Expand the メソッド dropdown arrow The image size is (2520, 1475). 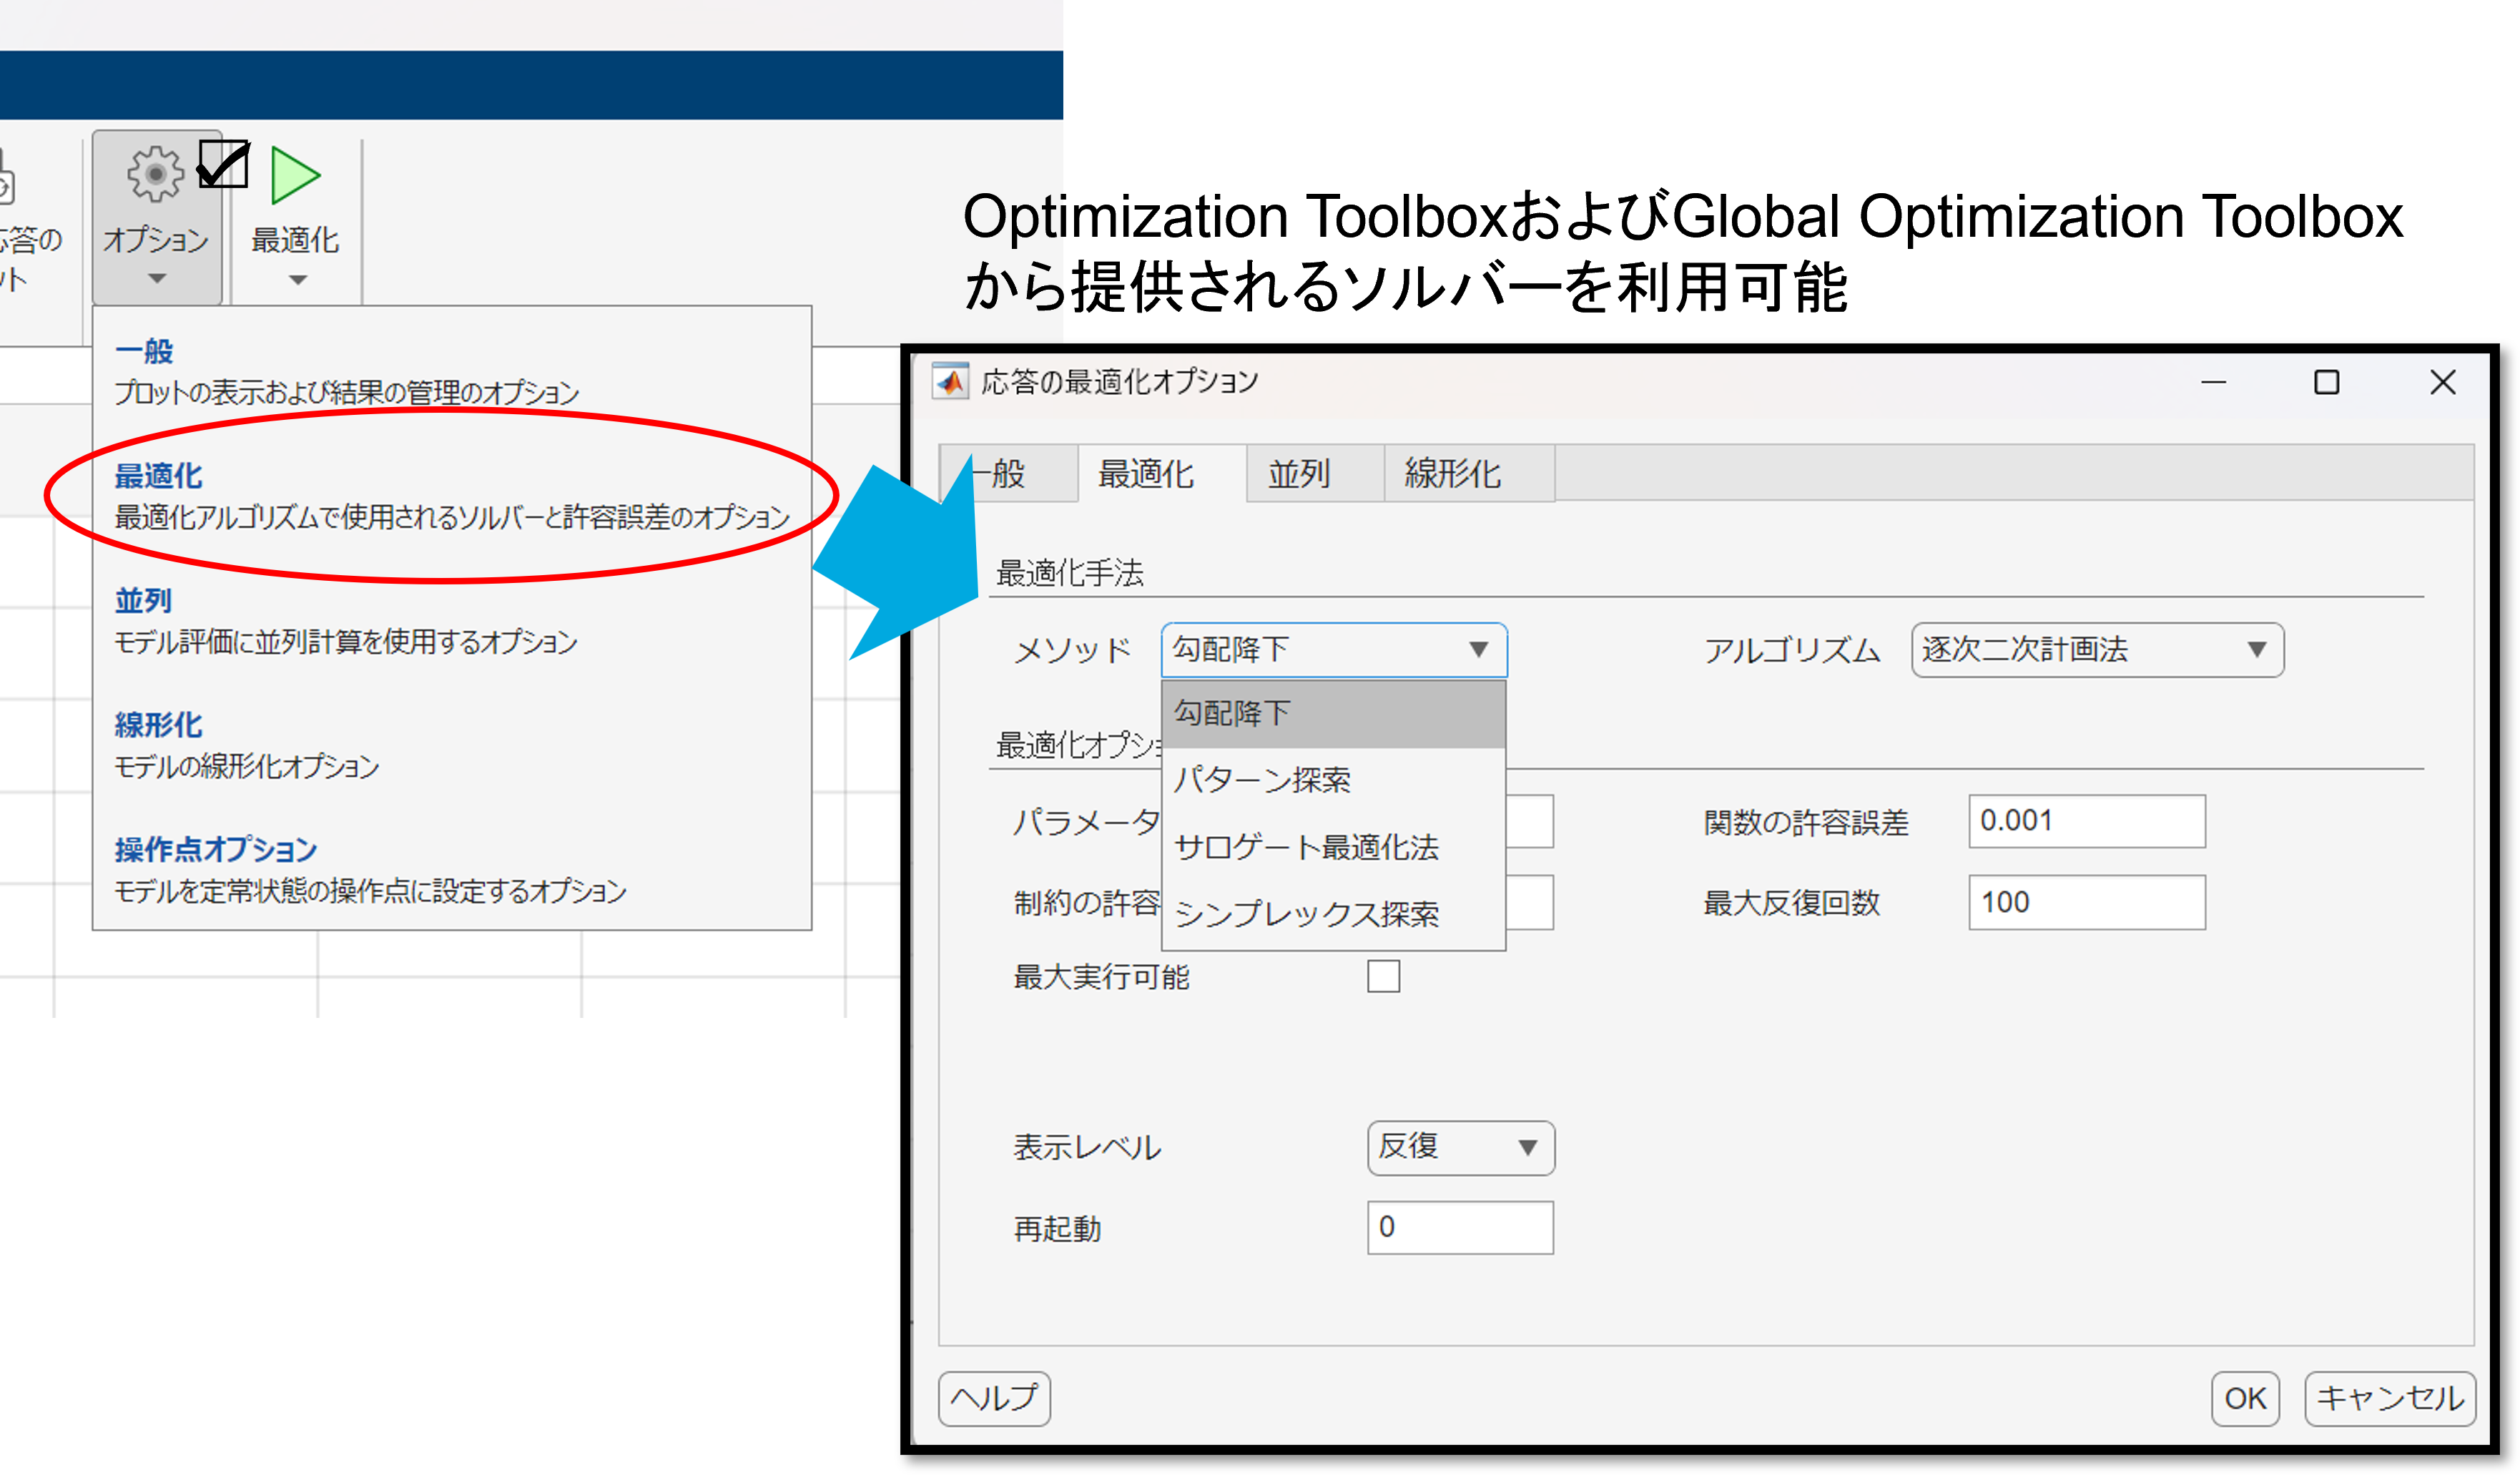click(x=1478, y=650)
